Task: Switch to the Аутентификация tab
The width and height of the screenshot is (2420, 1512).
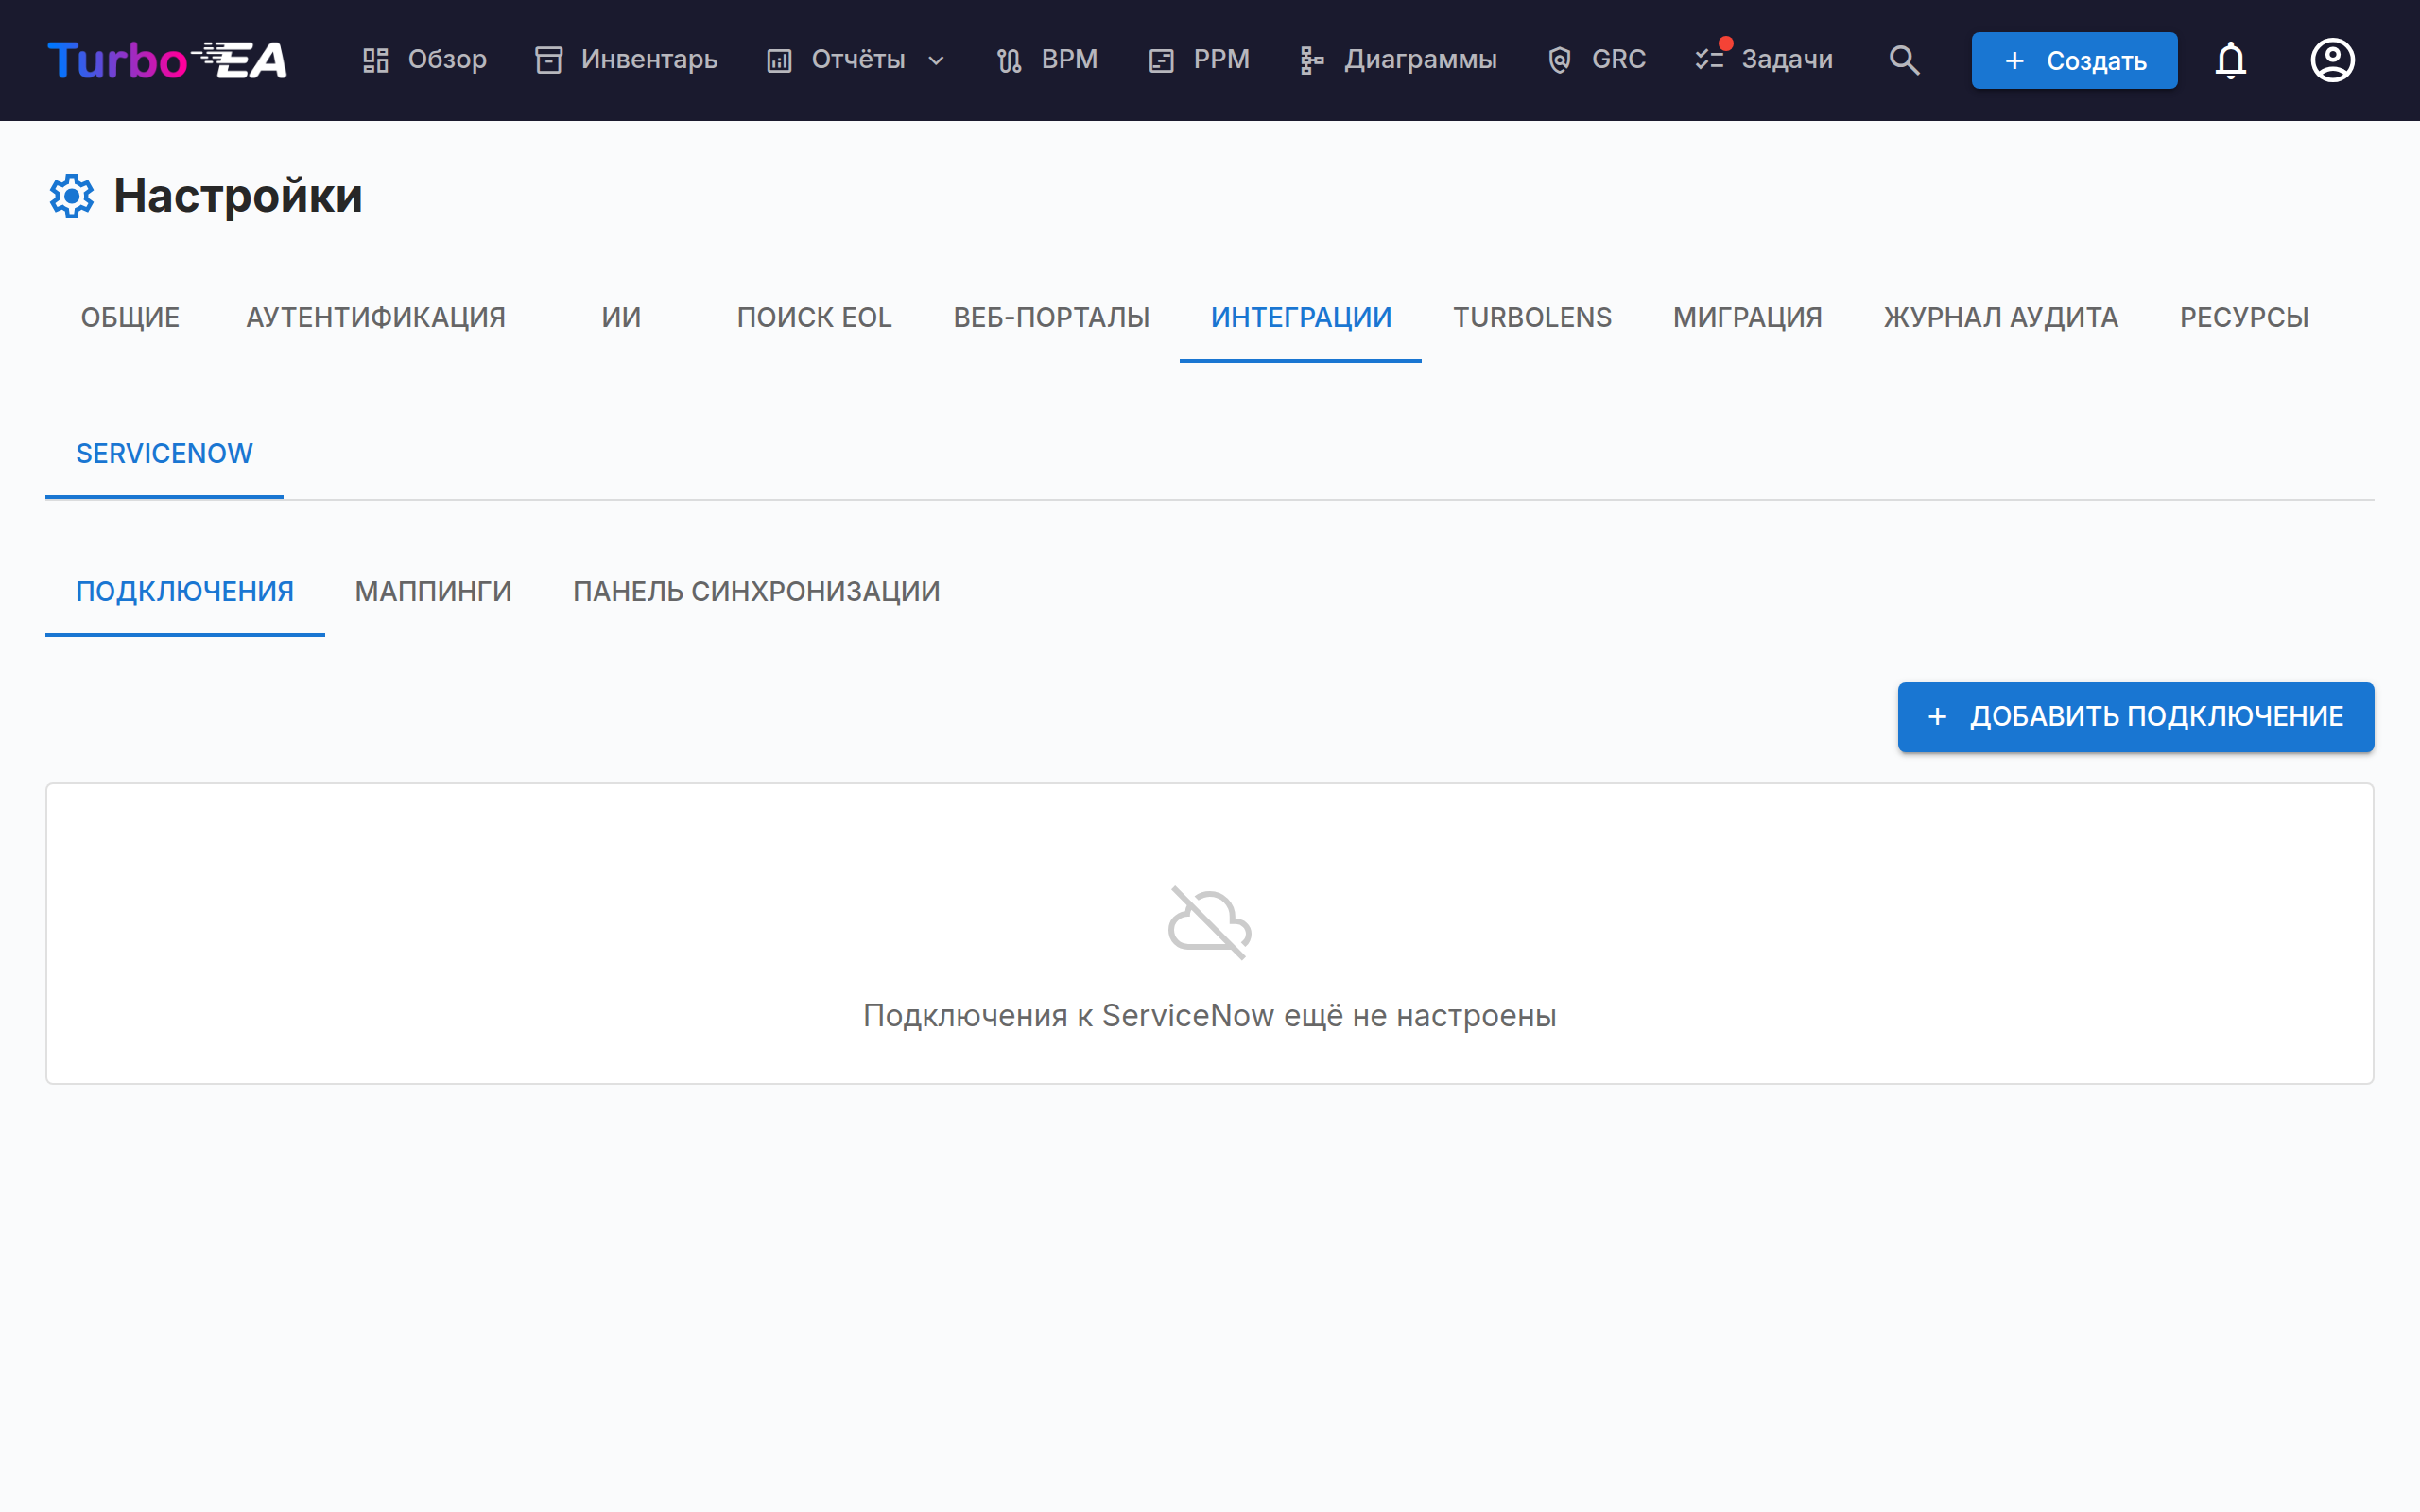Action: point(376,317)
